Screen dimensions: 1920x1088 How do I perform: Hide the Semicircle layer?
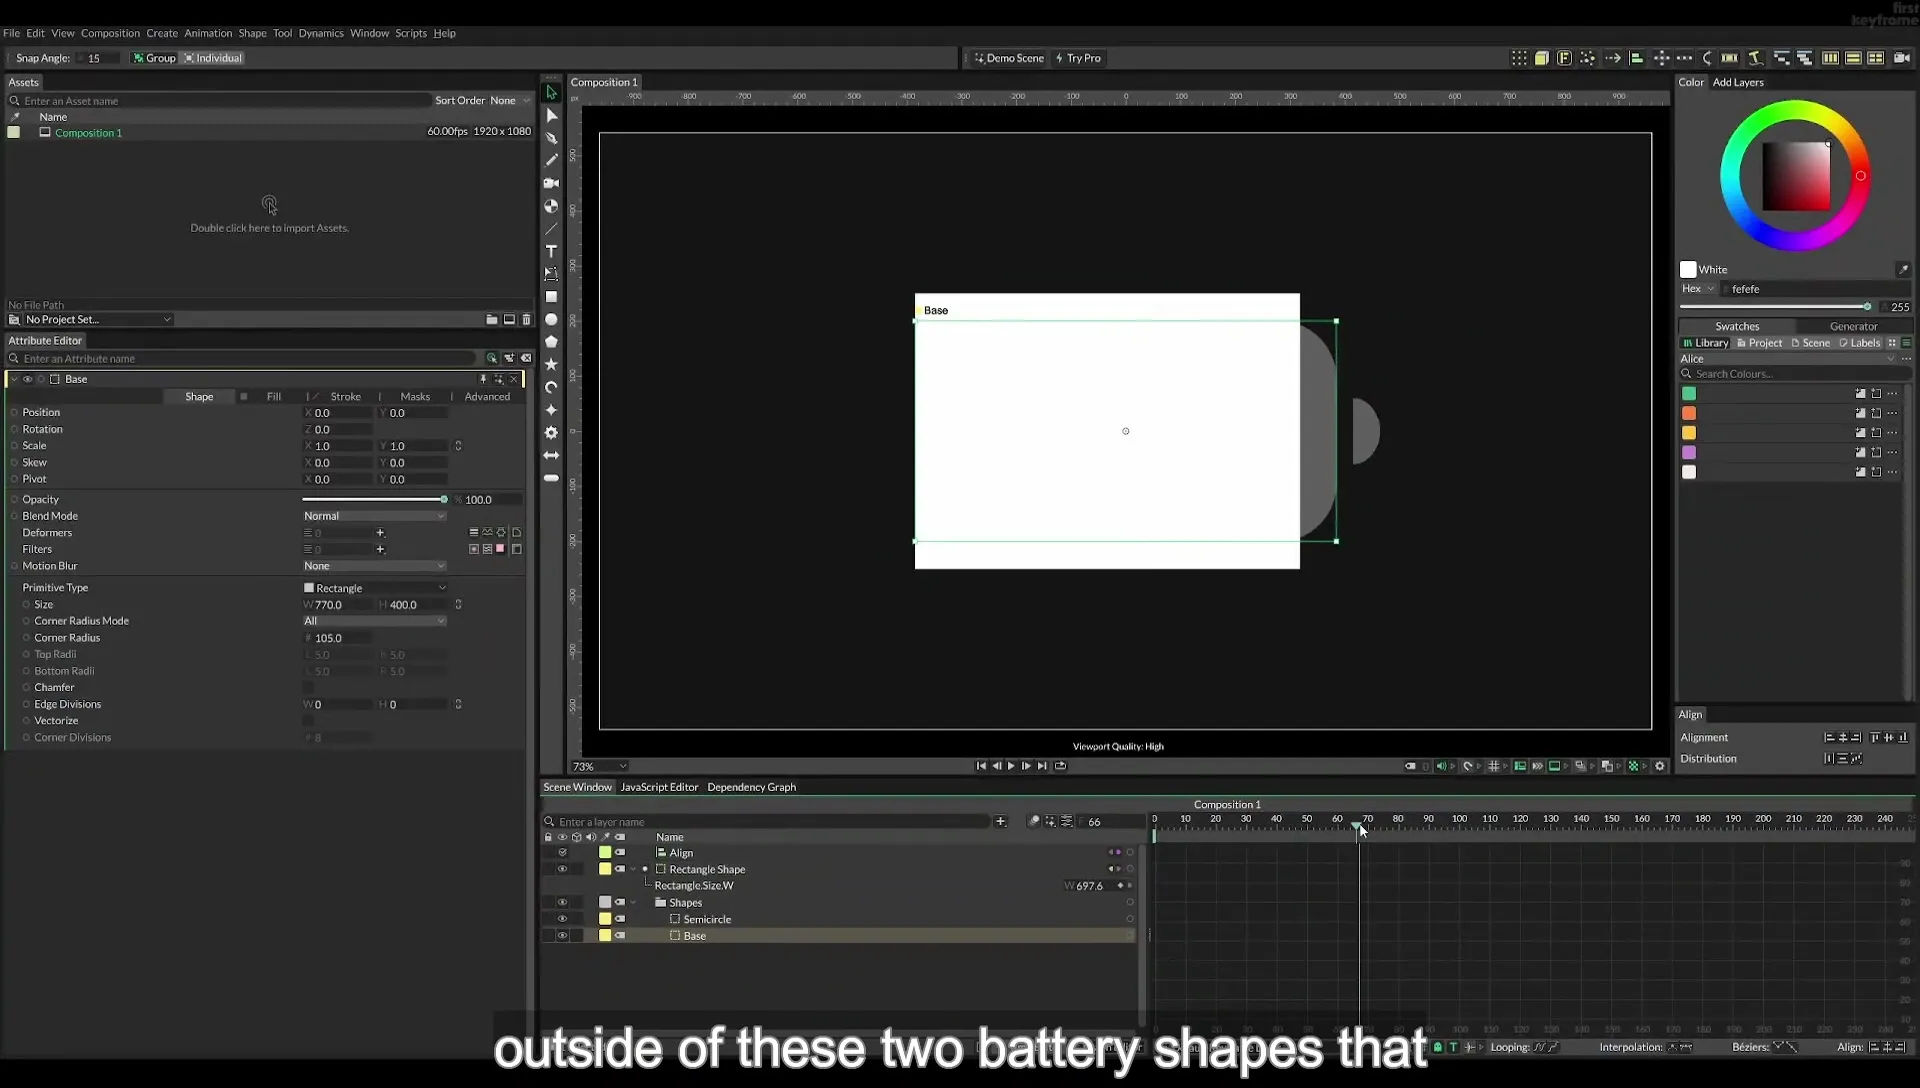562,919
